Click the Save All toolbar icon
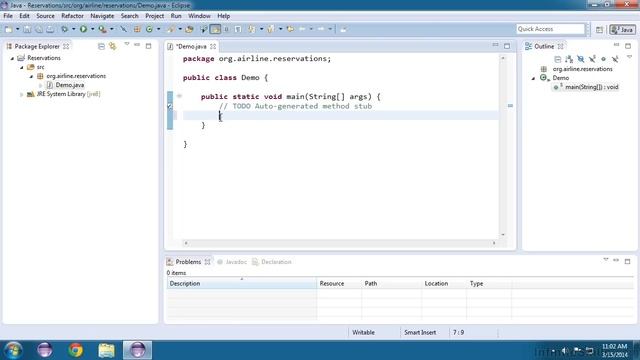The width and height of the screenshot is (640, 360). pyautogui.click(x=39, y=29)
